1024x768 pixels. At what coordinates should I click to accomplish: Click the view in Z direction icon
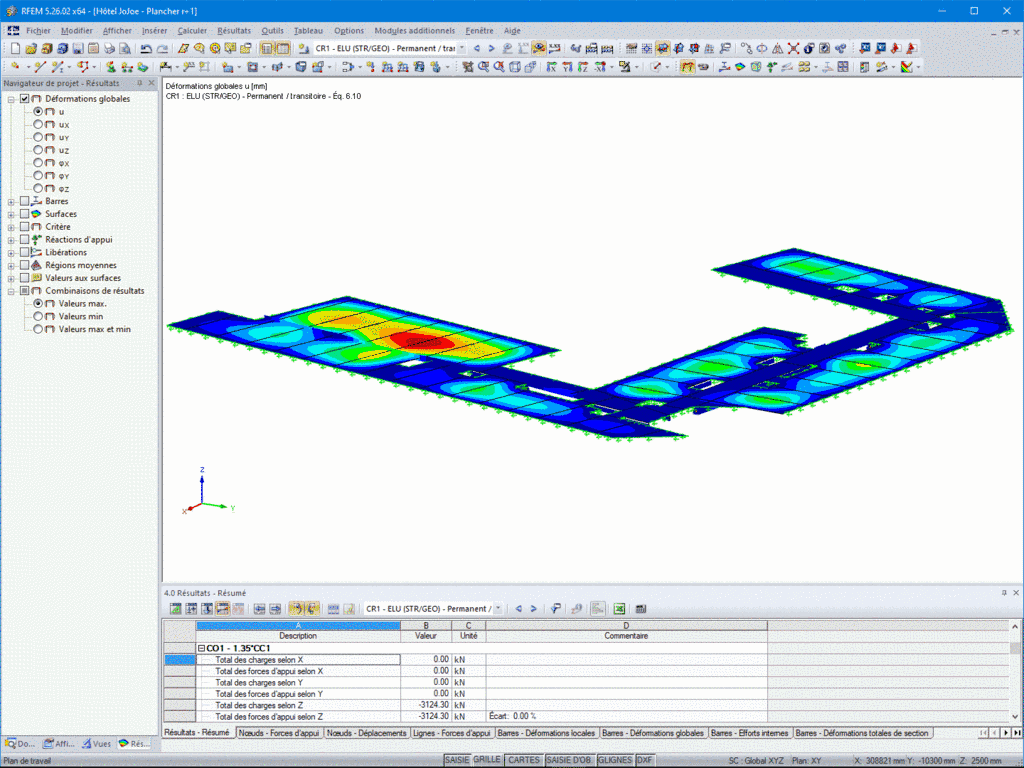[583, 67]
